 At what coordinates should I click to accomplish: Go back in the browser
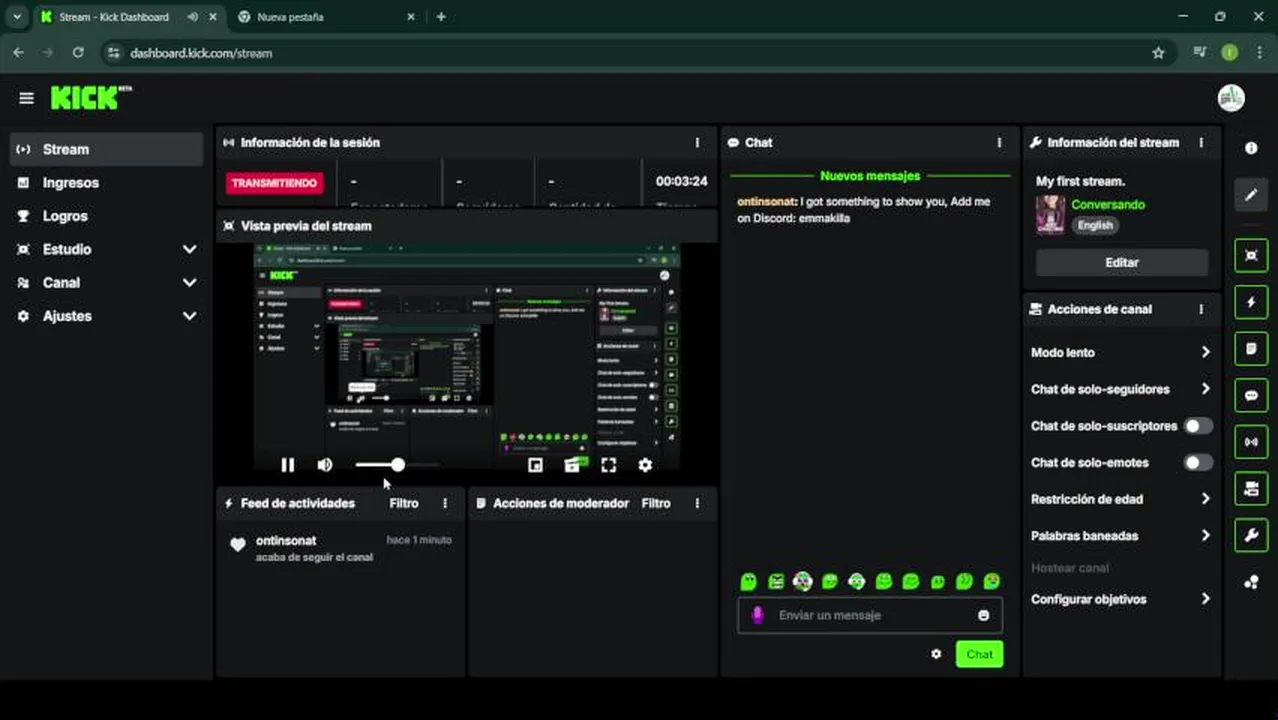coord(19,53)
